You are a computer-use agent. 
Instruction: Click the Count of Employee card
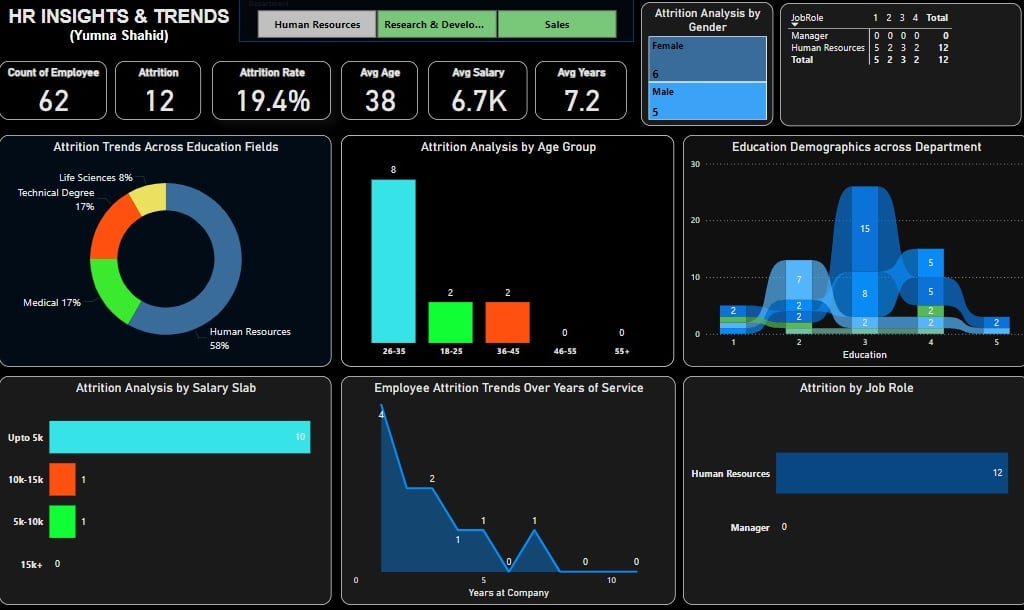(54, 91)
